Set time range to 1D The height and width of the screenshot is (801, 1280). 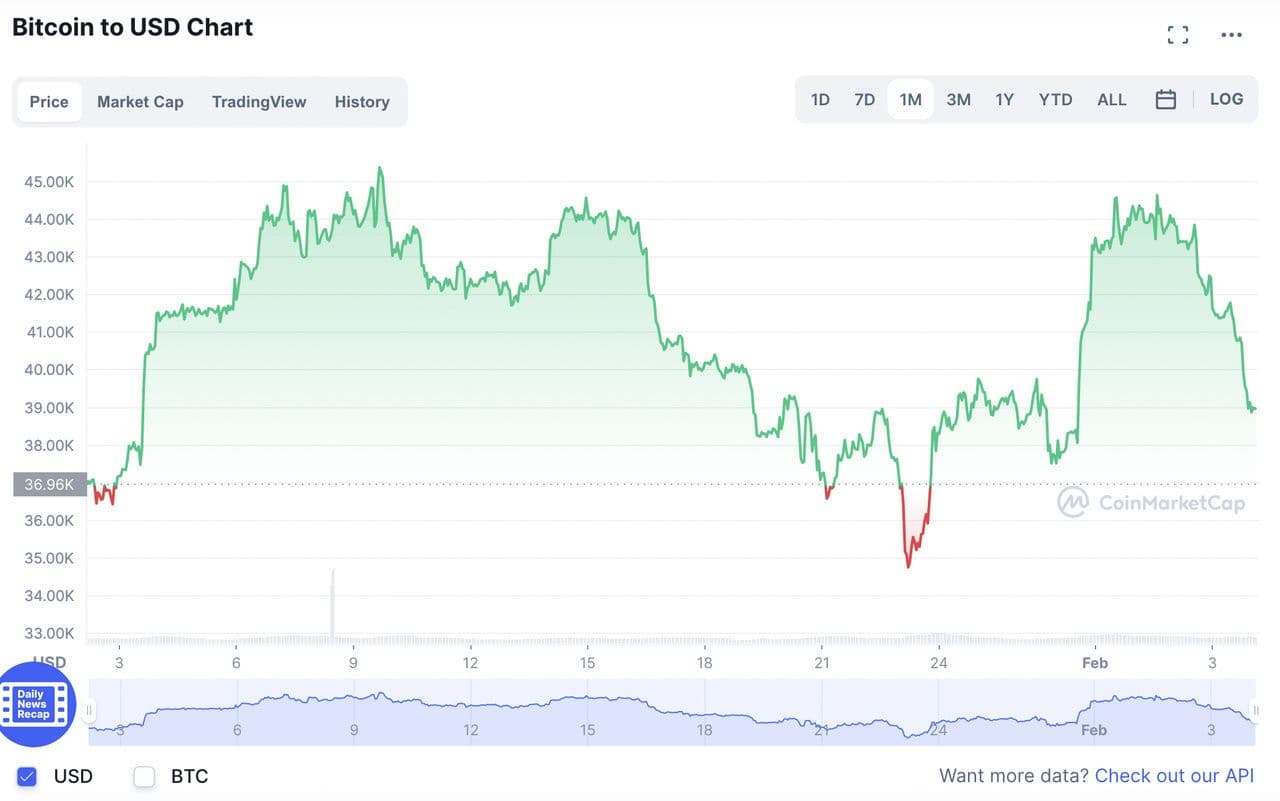tap(820, 100)
